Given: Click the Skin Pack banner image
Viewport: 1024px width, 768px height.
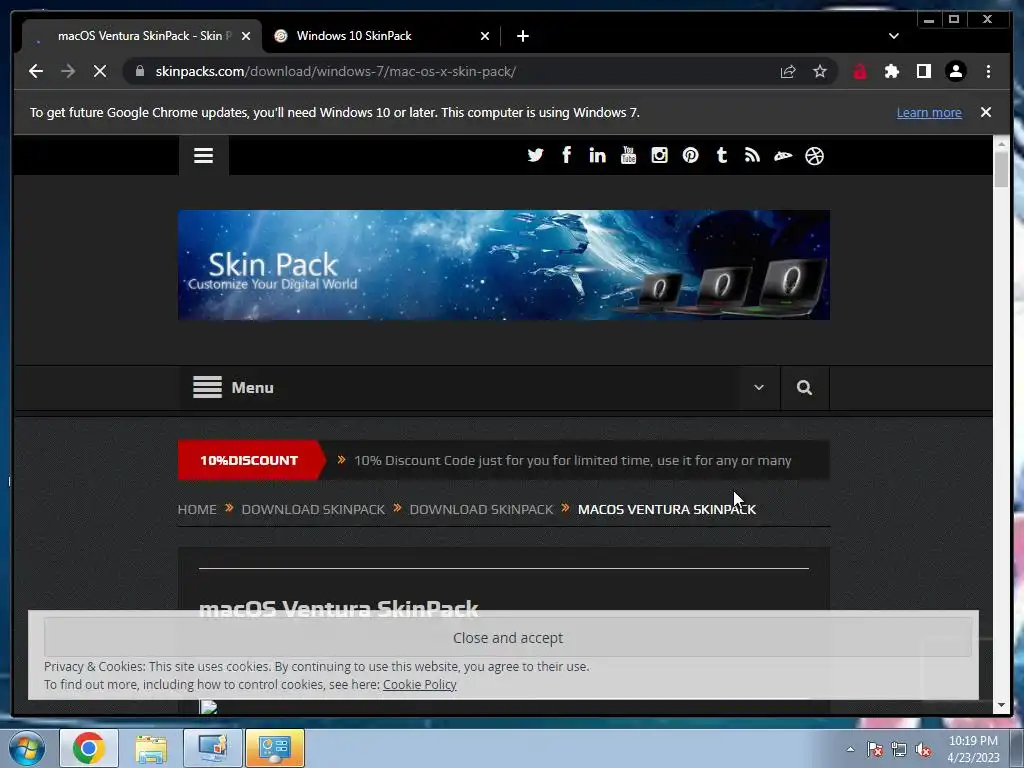Looking at the screenshot, I should 504,265.
